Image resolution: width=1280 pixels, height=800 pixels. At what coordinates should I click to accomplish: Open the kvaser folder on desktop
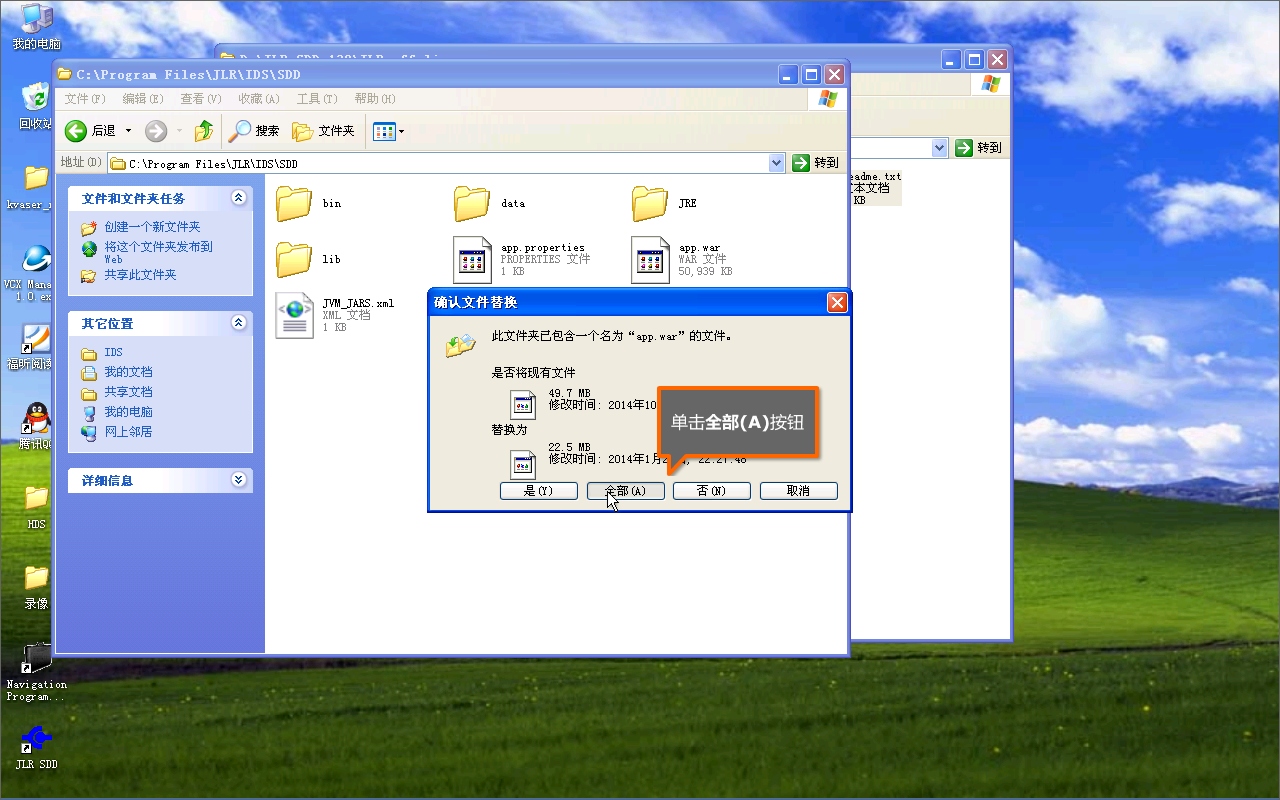click(x=30, y=187)
